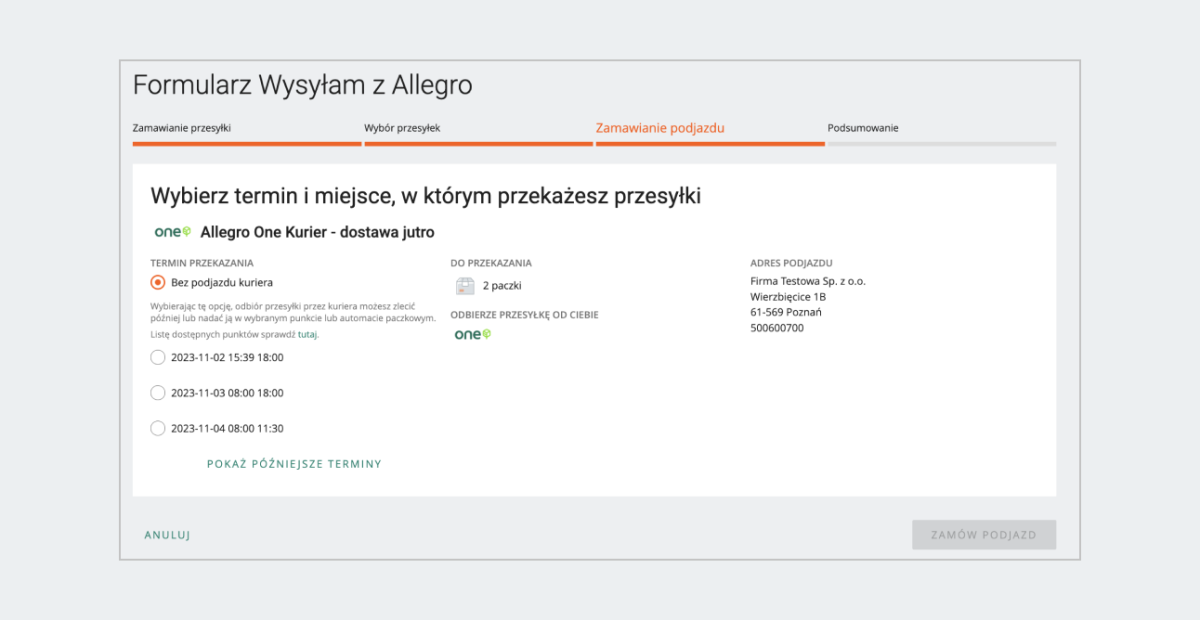Choose the 2023-11-02 pickup time slot
The width and height of the screenshot is (1200, 620).
(x=158, y=357)
